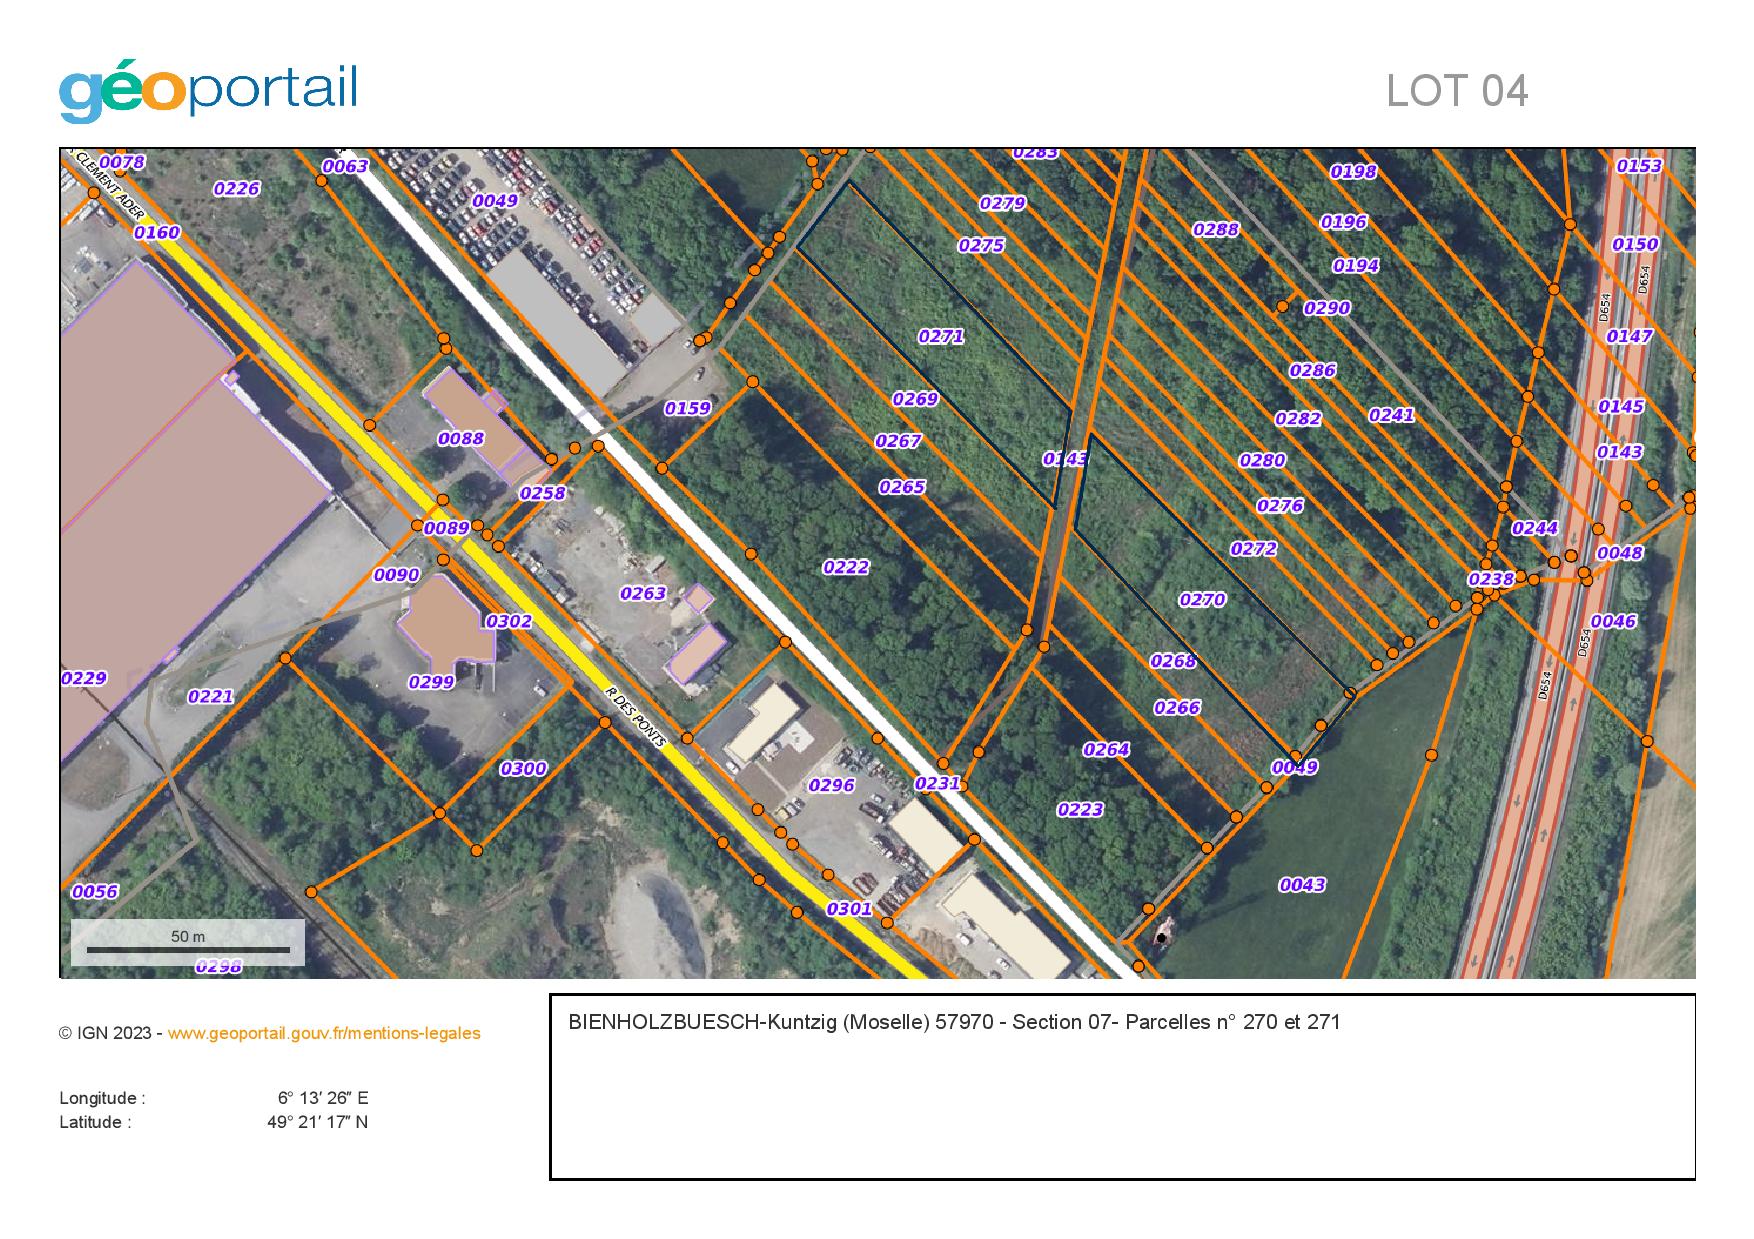This screenshot has width=1754, height=1239.
Task: Click parcel number 0223
Action: point(1080,809)
